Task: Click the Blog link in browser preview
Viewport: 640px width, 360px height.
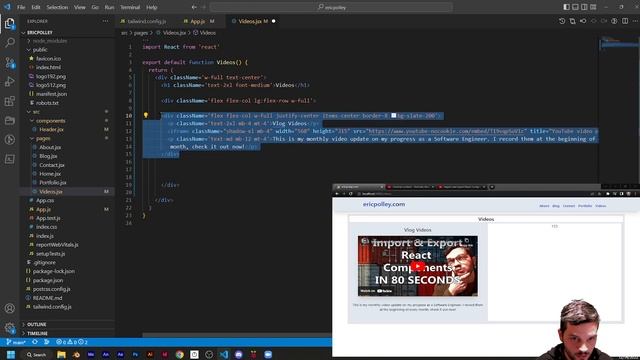Action: (556, 206)
